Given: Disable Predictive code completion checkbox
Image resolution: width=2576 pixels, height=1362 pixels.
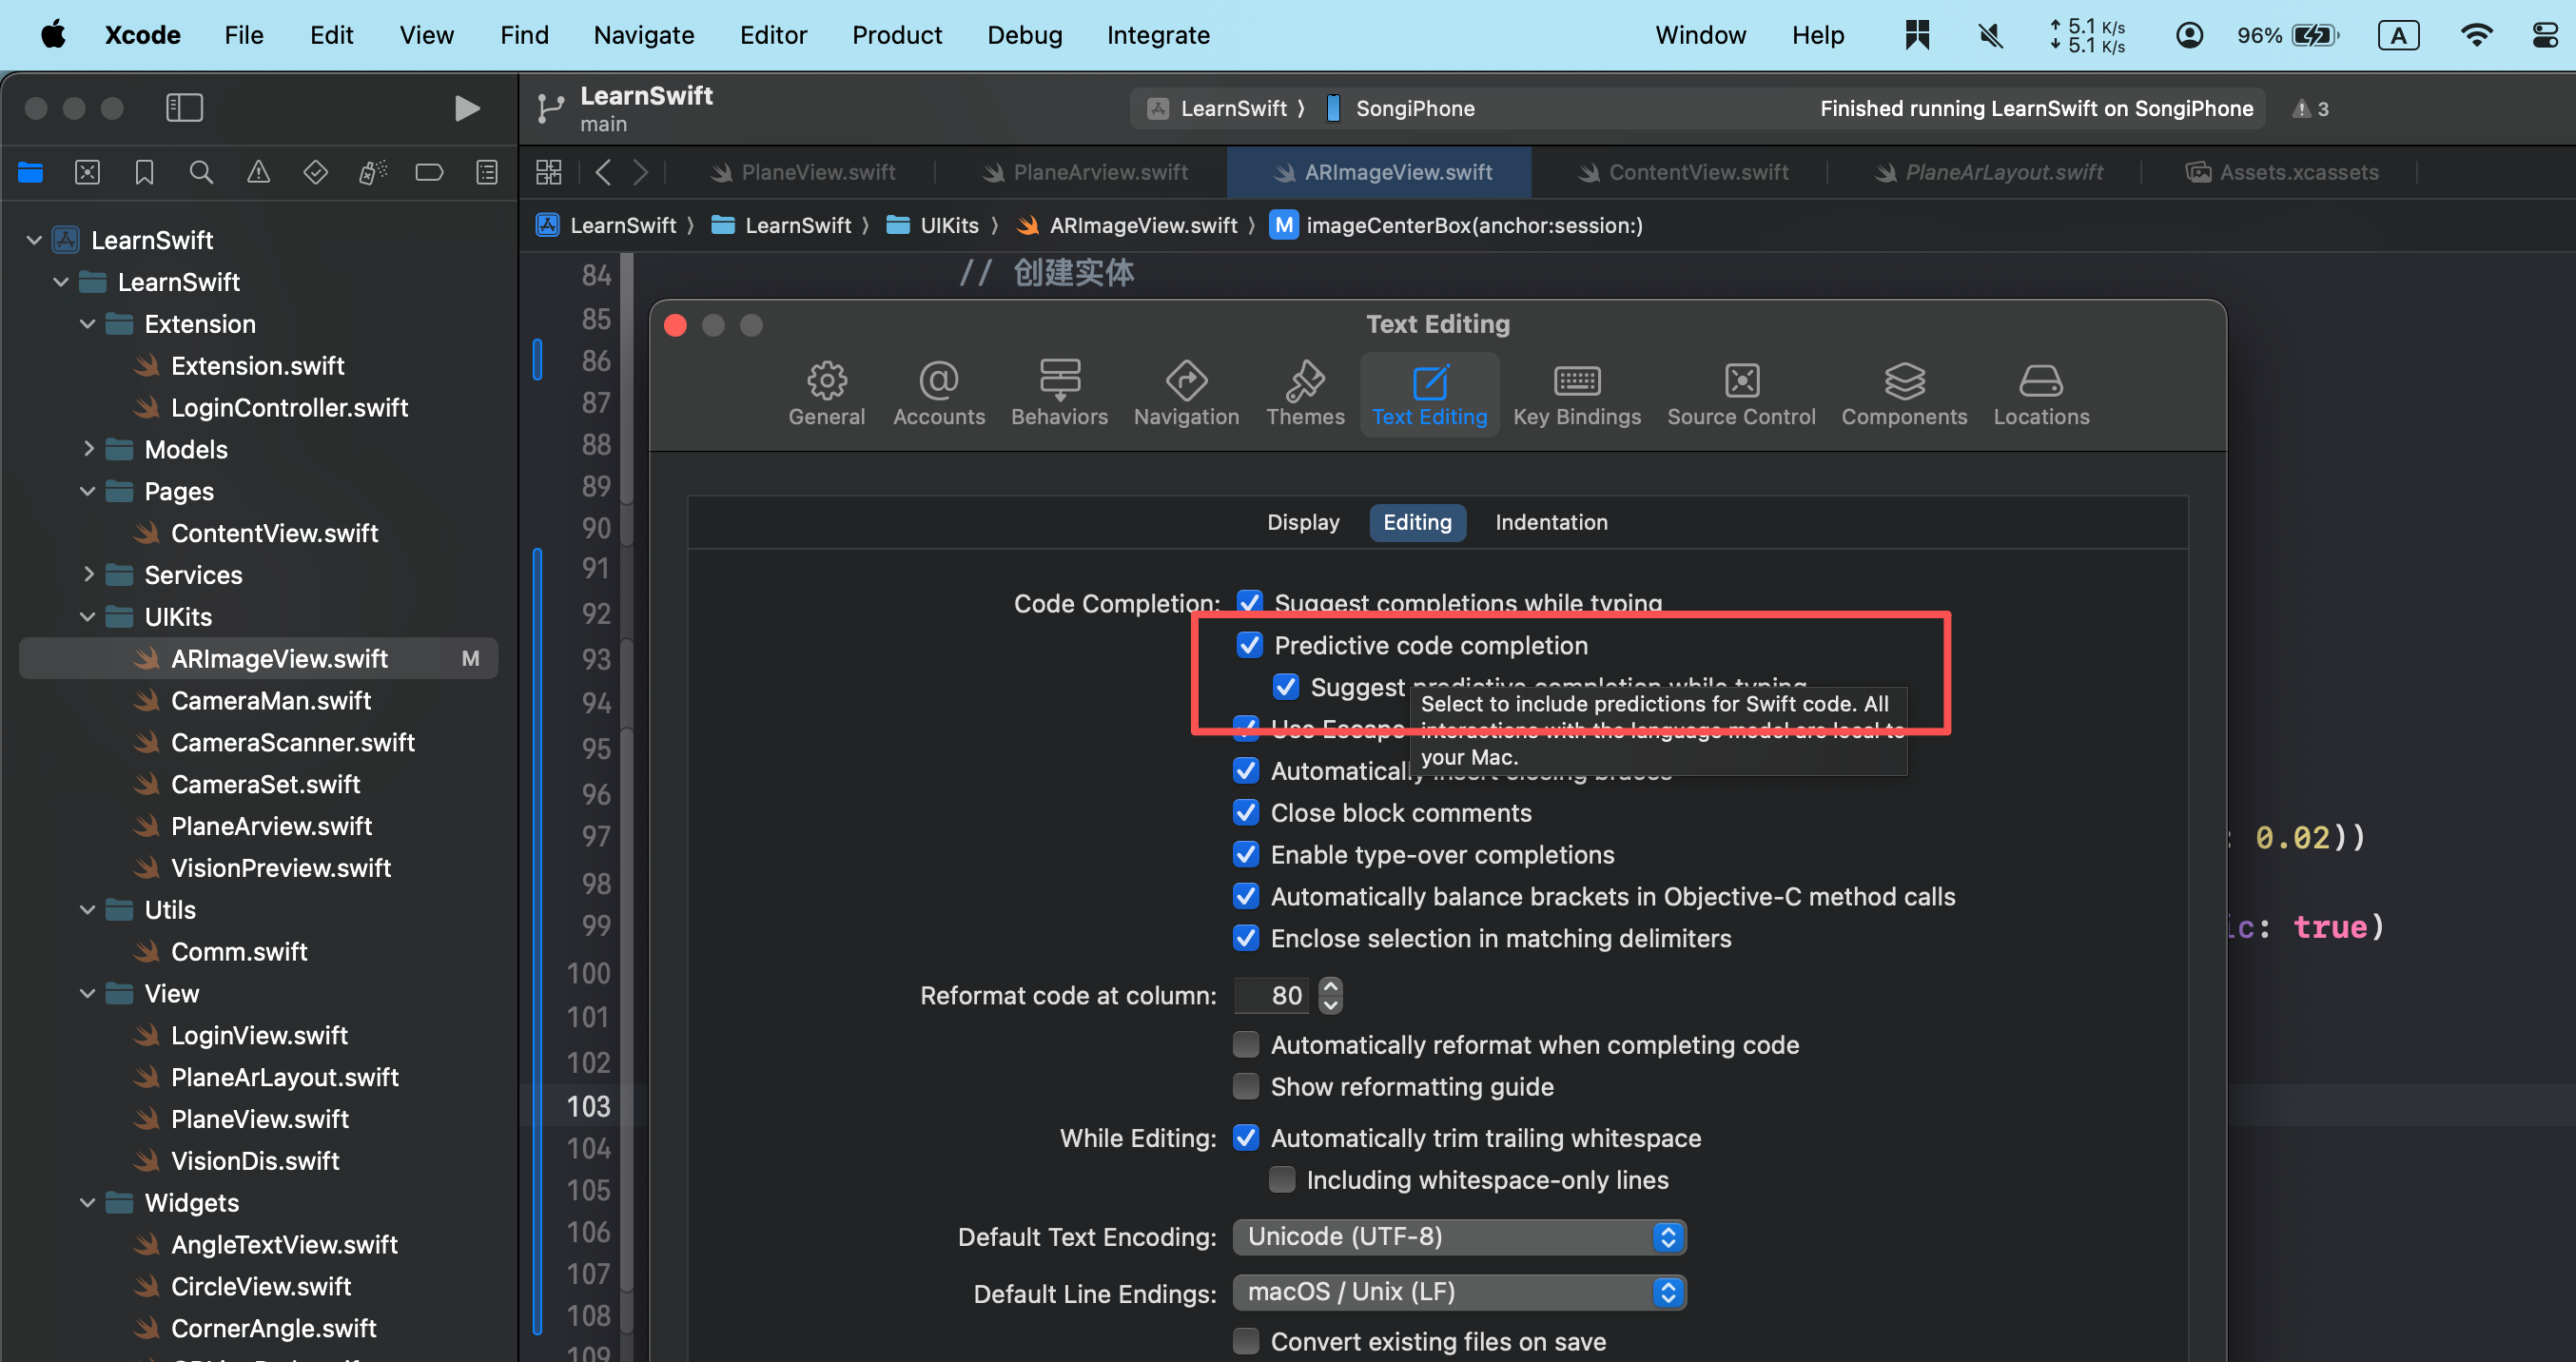Looking at the screenshot, I should 1249,645.
